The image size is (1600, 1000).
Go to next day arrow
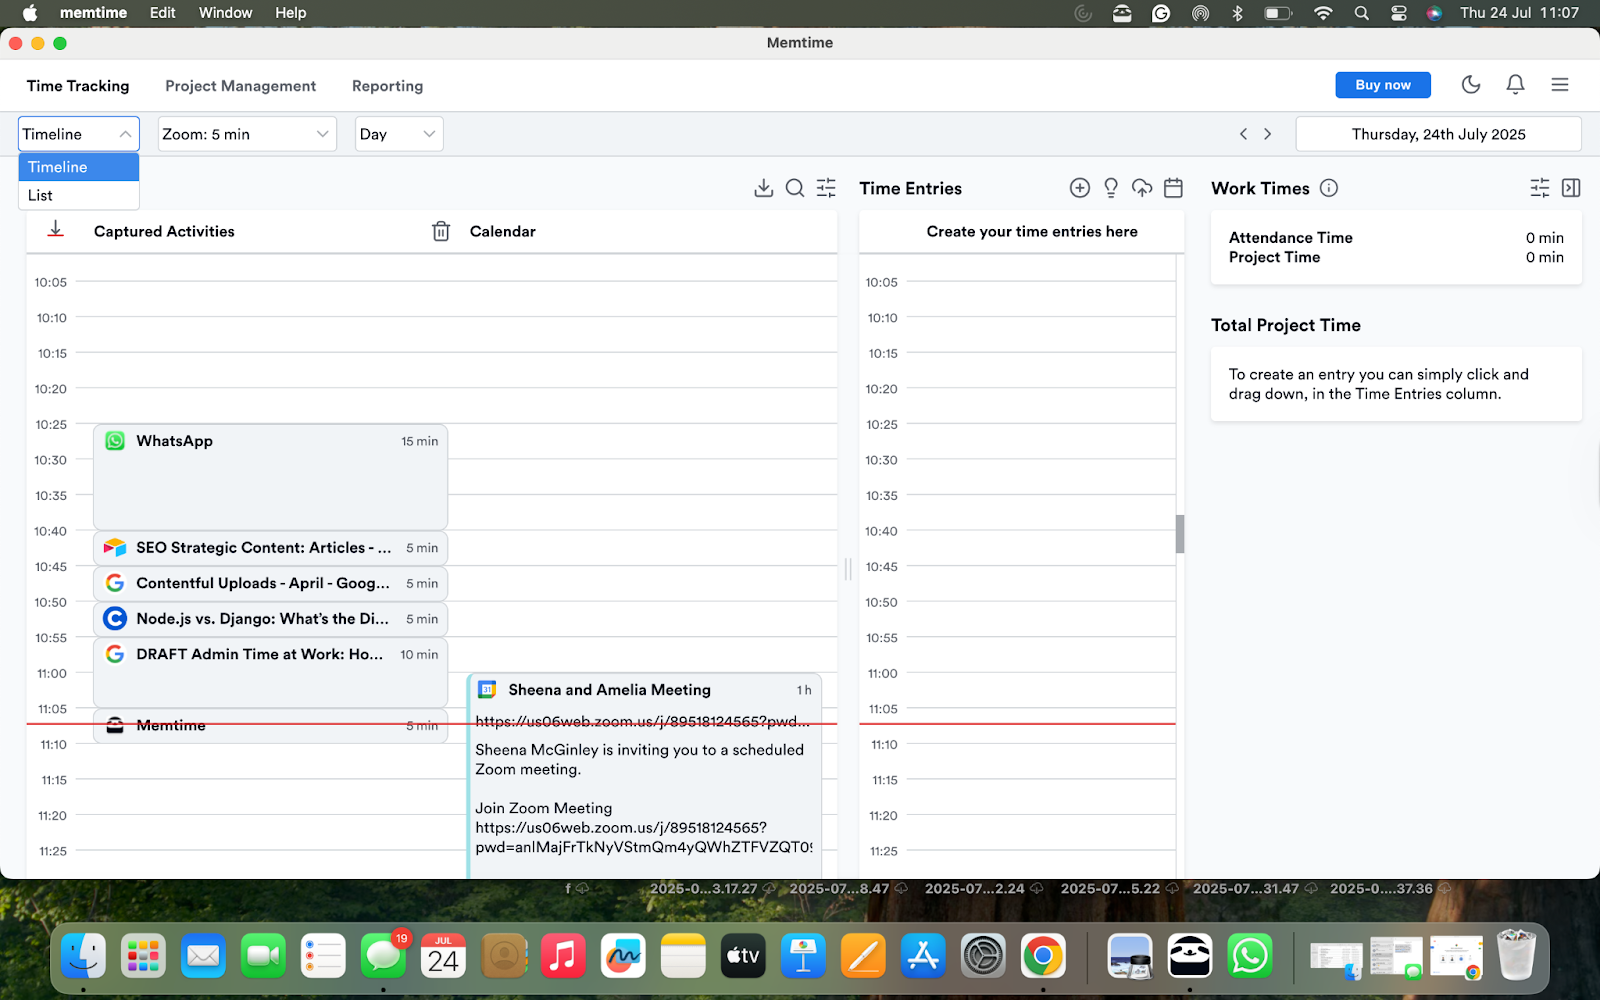tap(1268, 134)
